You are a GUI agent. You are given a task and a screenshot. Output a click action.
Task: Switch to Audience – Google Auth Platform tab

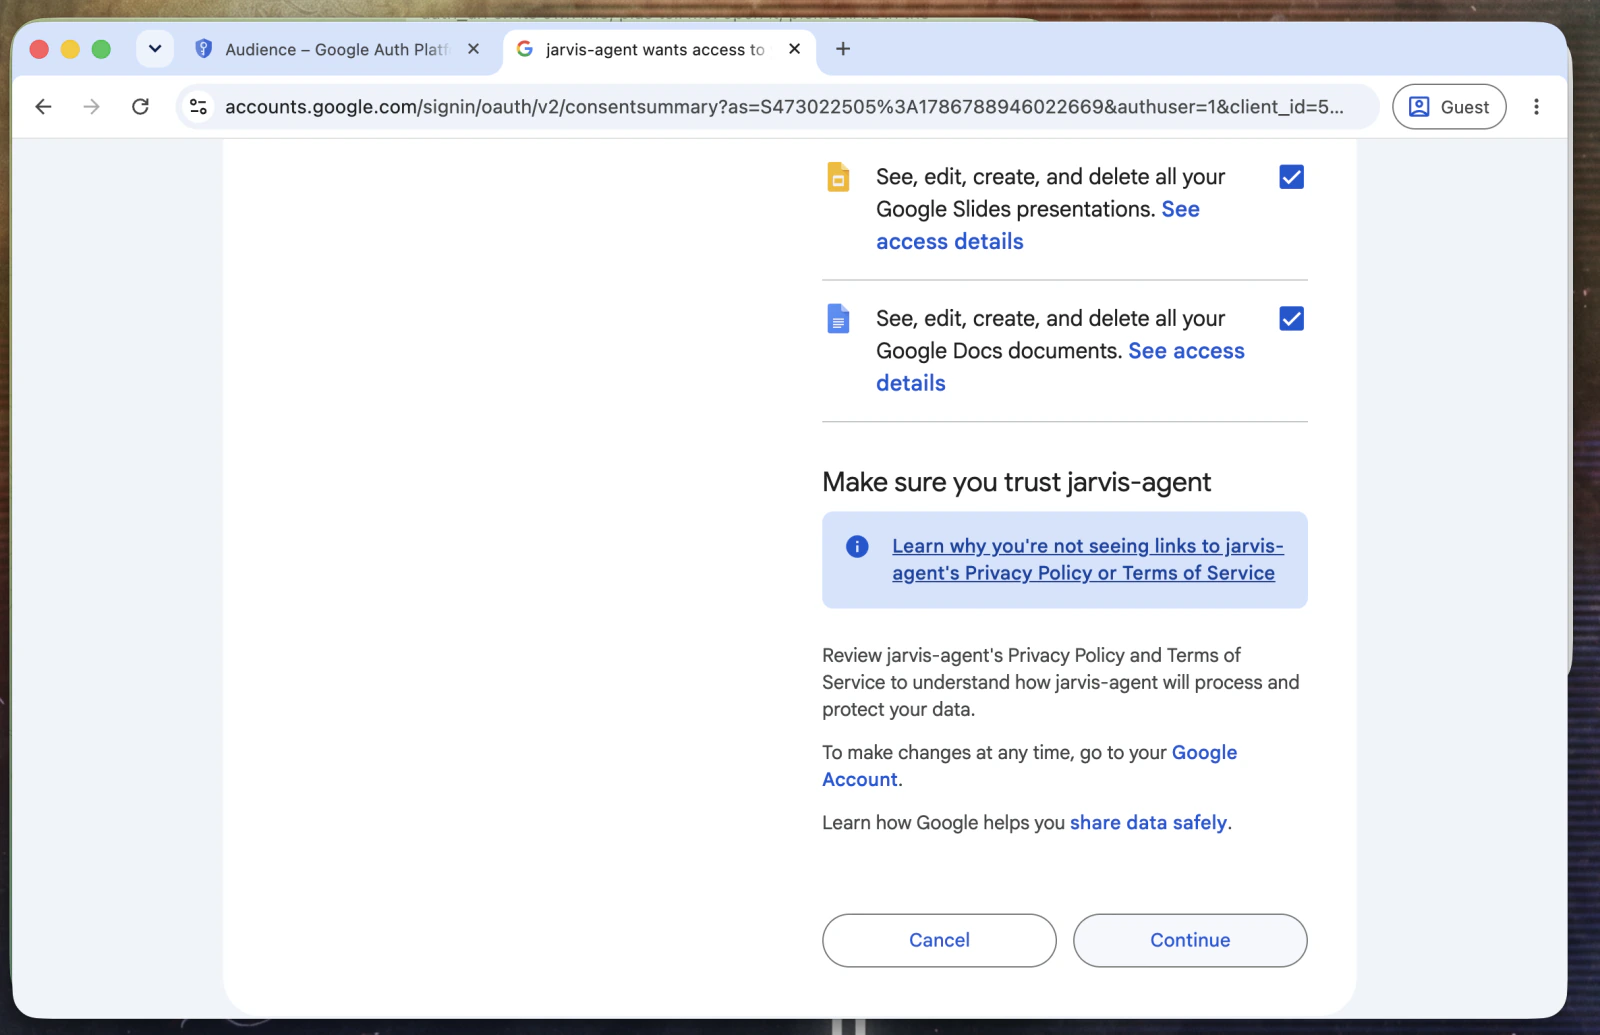pos(337,49)
